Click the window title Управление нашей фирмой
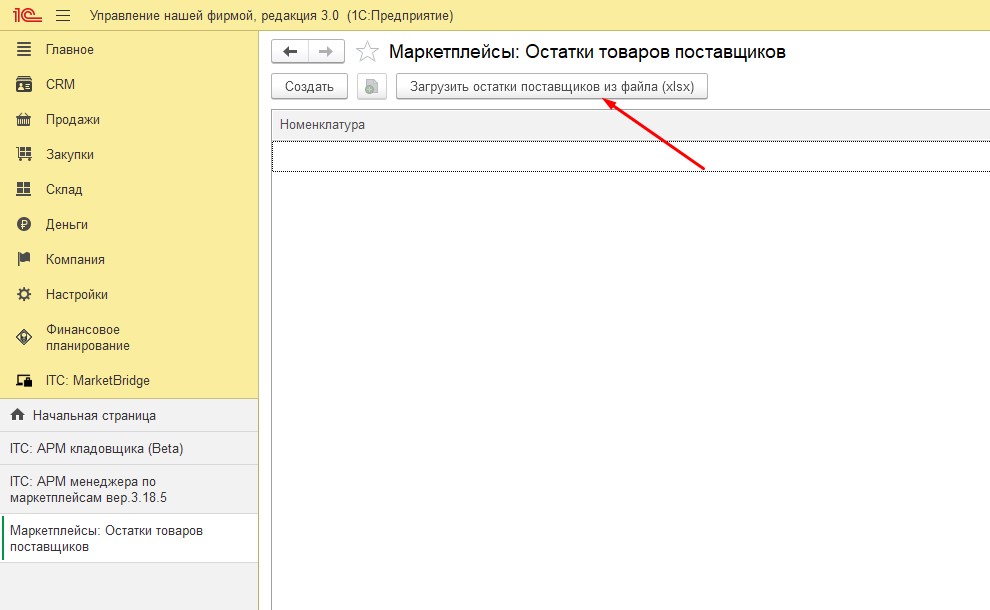990x610 pixels. click(271, 15)
